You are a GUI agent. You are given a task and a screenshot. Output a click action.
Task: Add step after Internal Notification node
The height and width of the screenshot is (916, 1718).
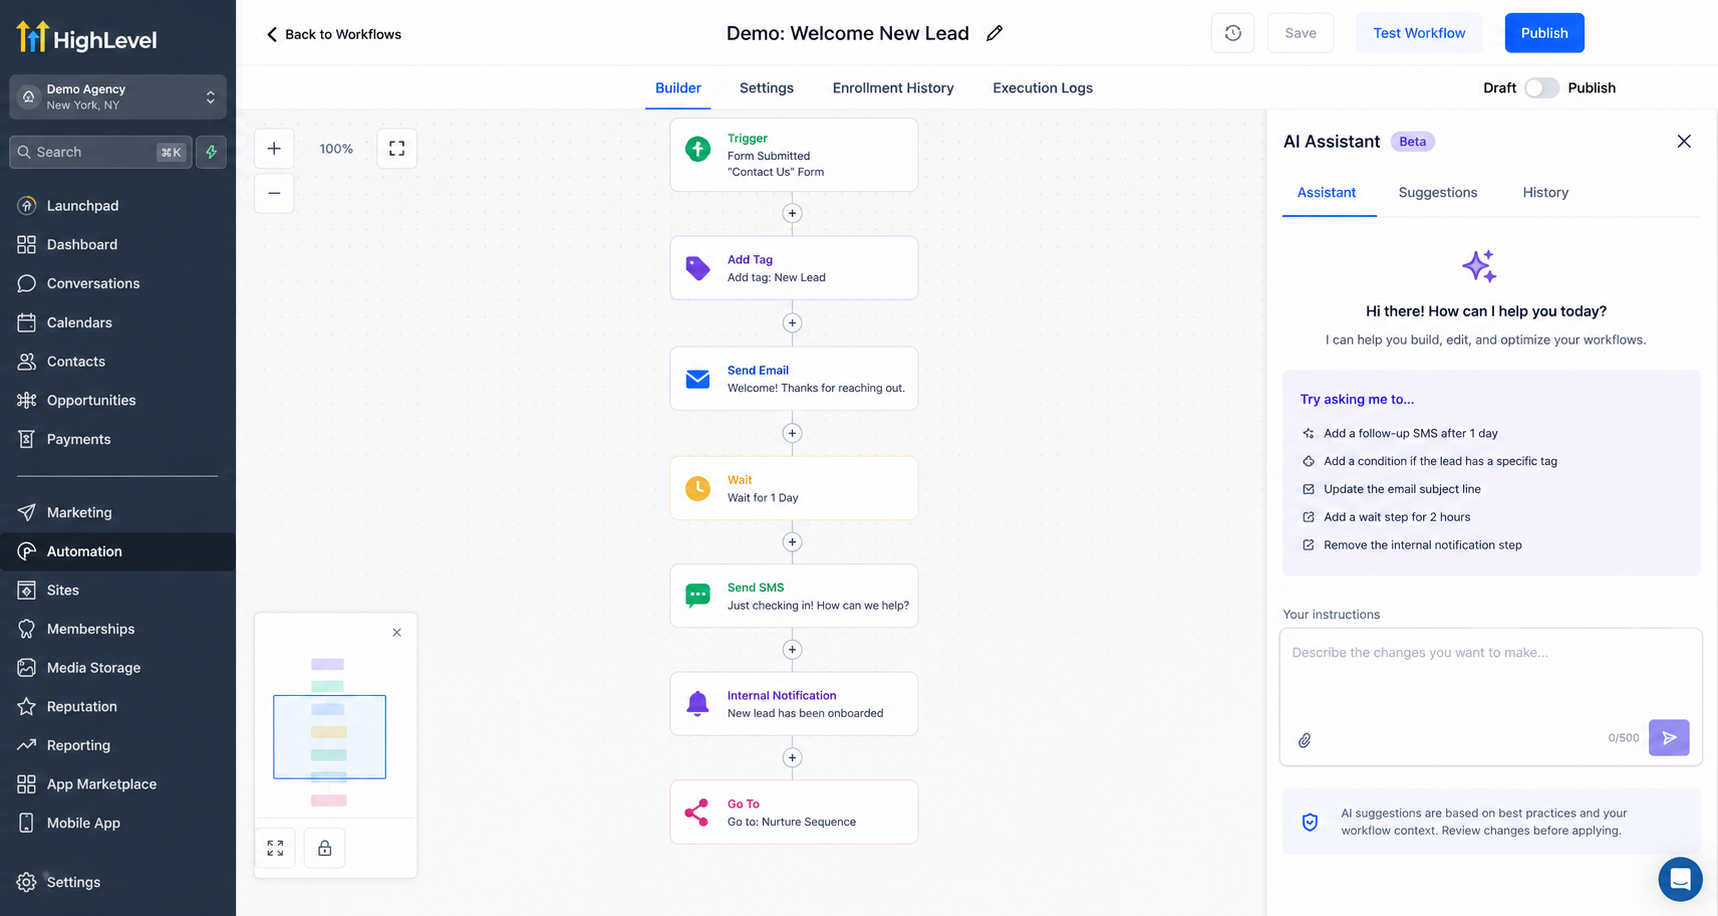pos(792,758)
